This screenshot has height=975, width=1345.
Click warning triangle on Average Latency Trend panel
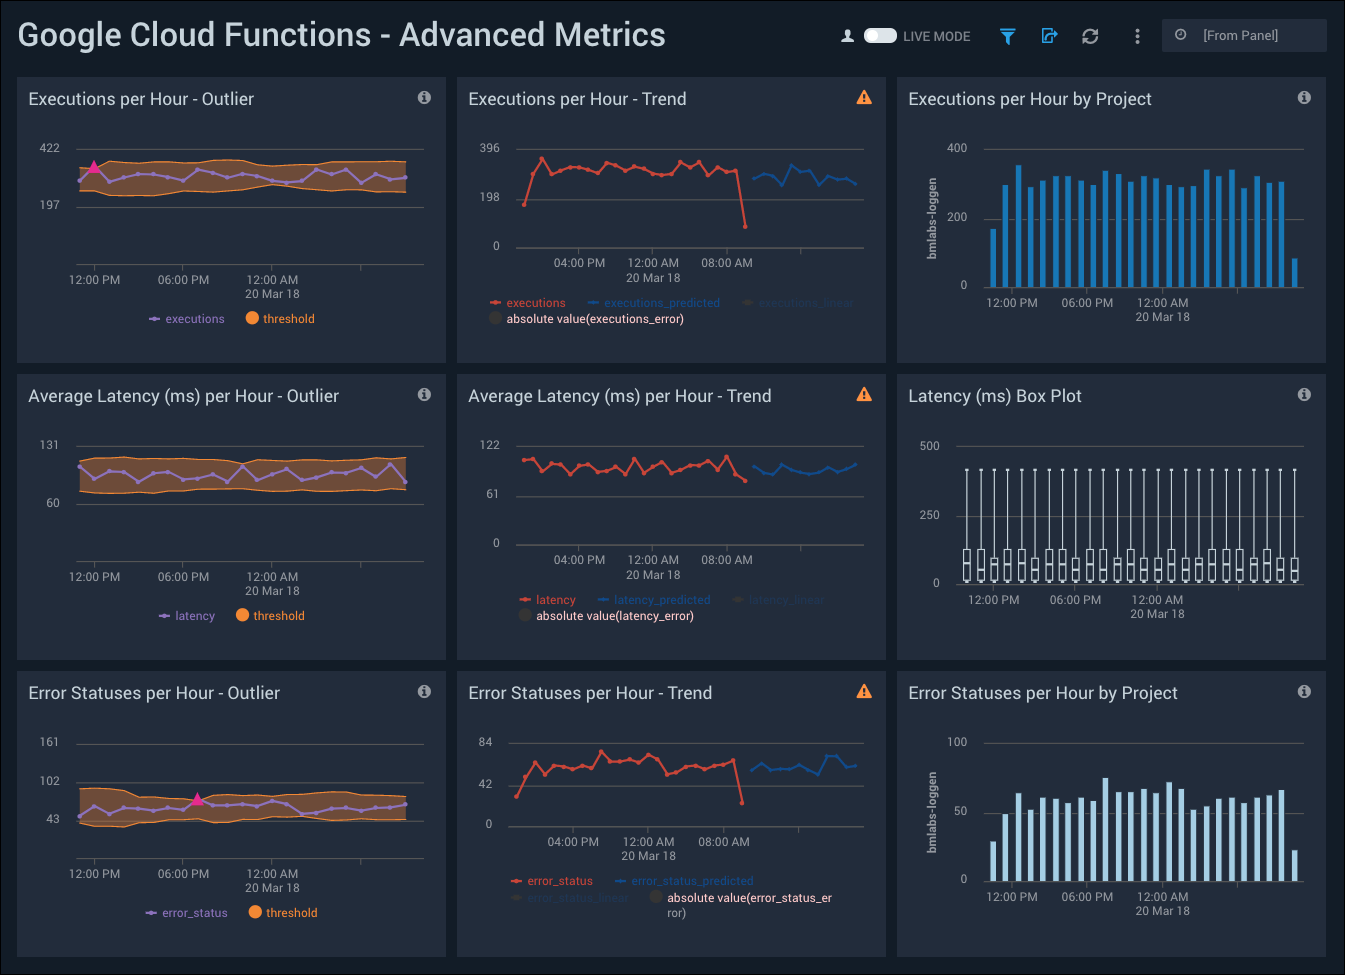[x=863, y=394]
